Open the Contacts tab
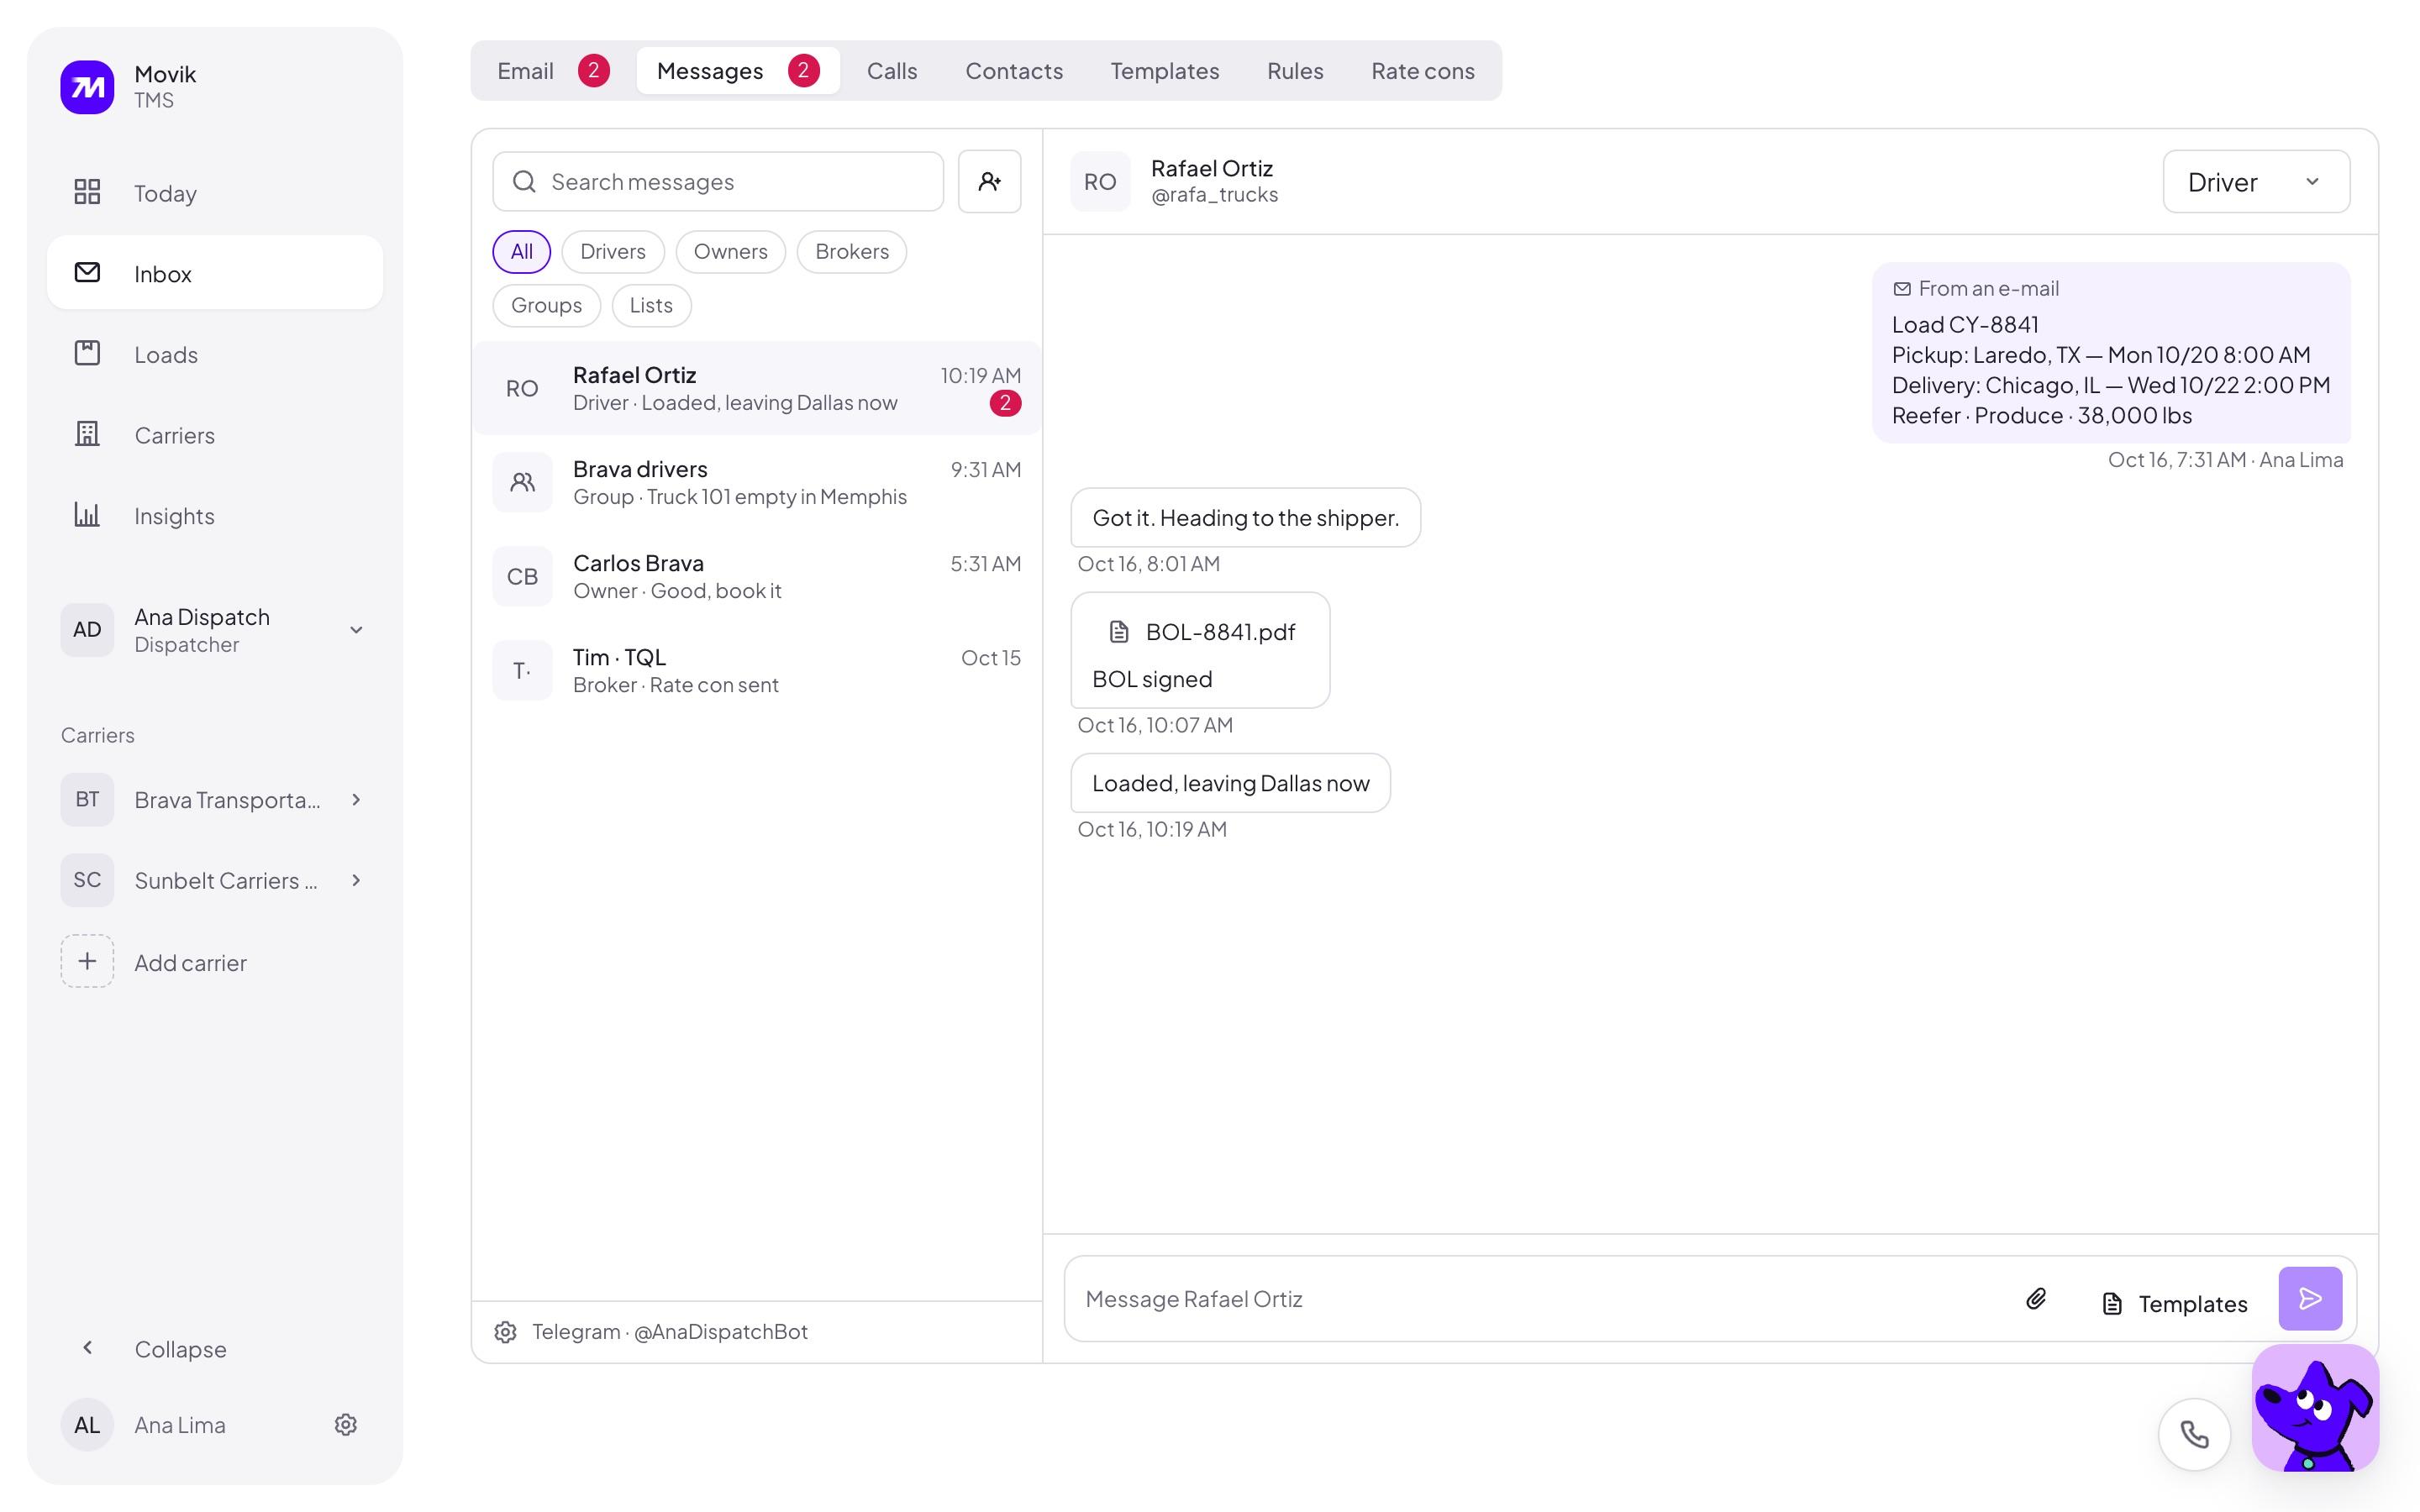Screen dimensions: 2420x1512 (1014, 71)
